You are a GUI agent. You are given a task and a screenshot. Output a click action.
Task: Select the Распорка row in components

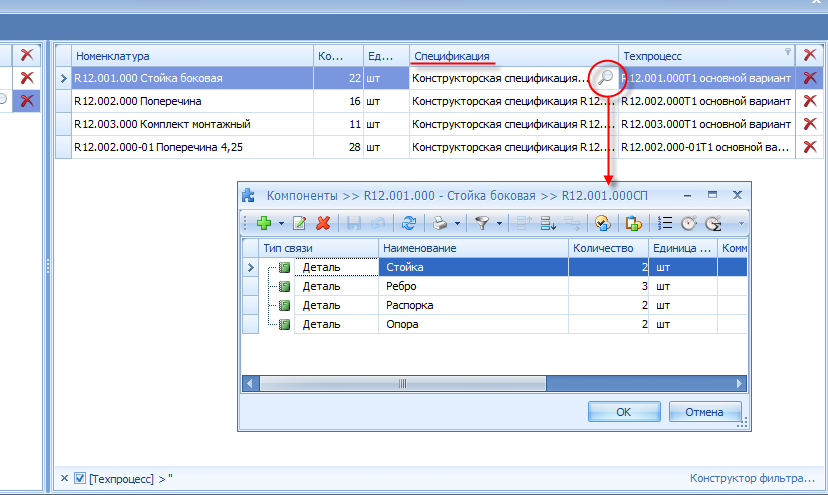pos(495,305)
